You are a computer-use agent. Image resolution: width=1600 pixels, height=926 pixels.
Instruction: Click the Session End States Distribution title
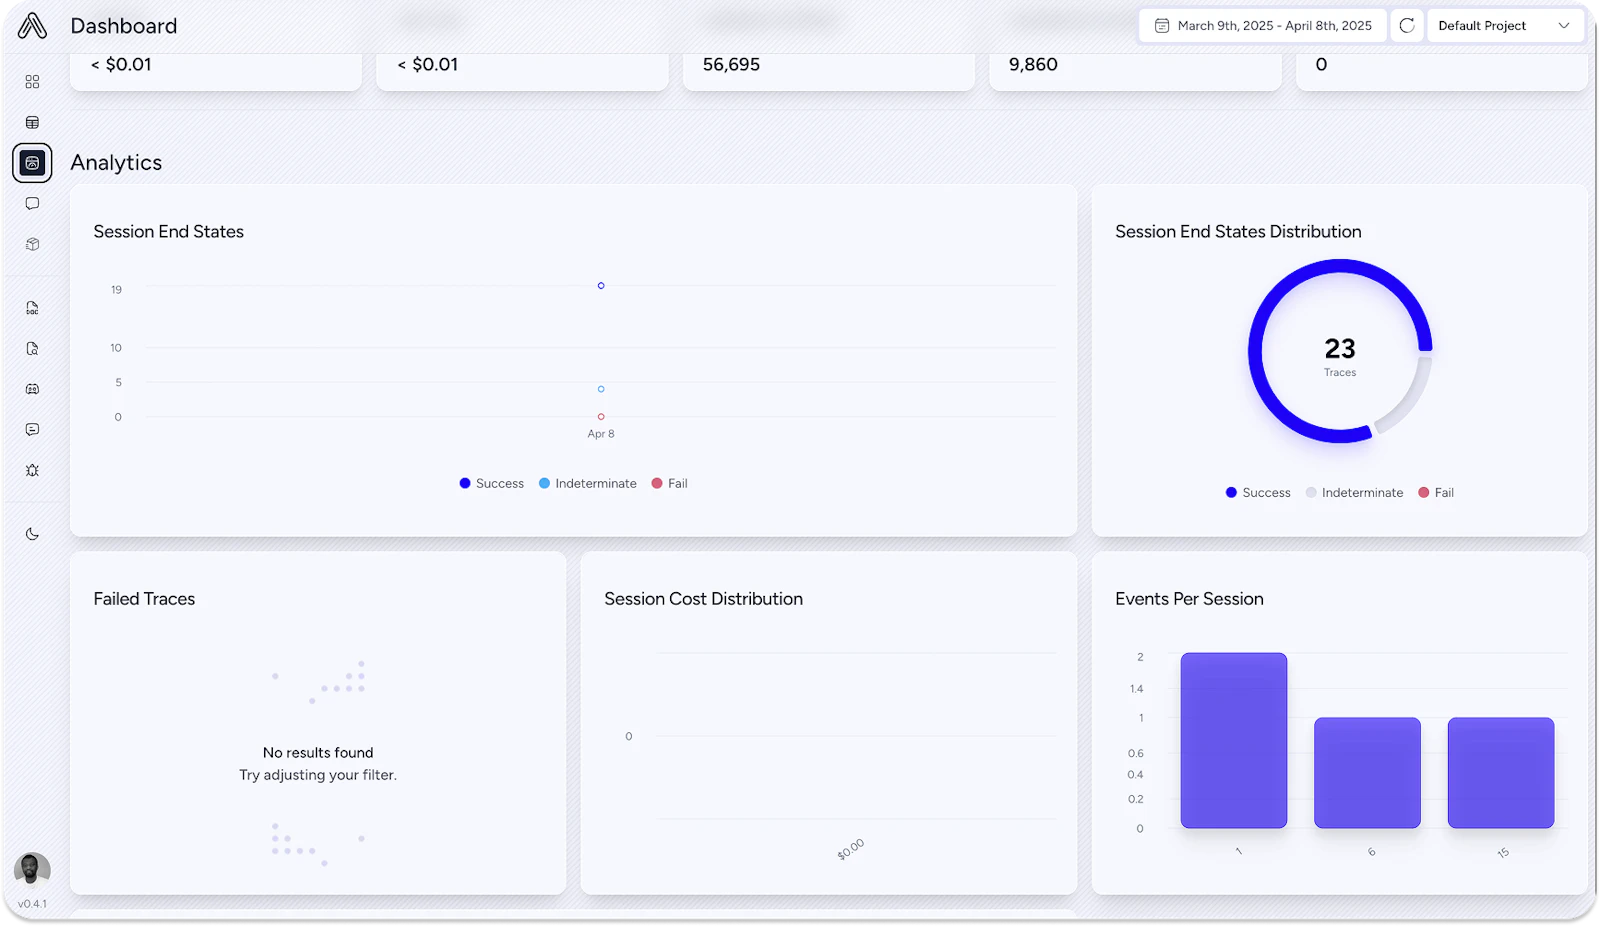pyautogui.click(x=1238, y=232)
